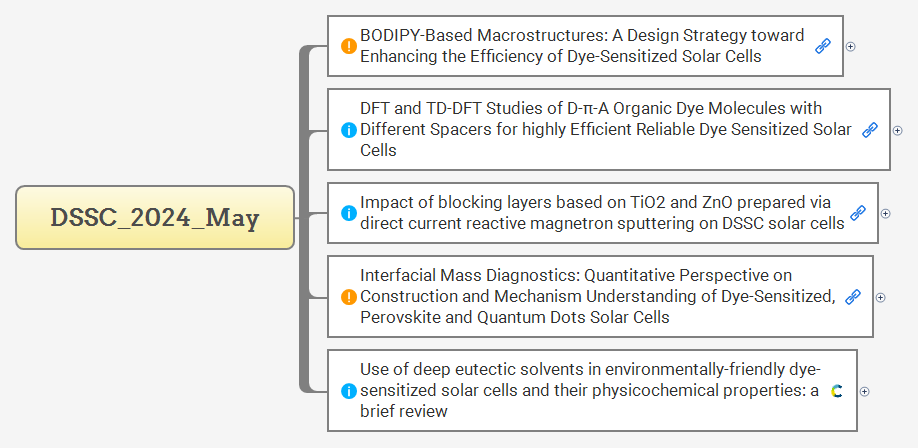Click the orange warning marker on BODIPY topic
Image resolution: width=918 pixels, height=448 pixels.
tap(348, 46)
